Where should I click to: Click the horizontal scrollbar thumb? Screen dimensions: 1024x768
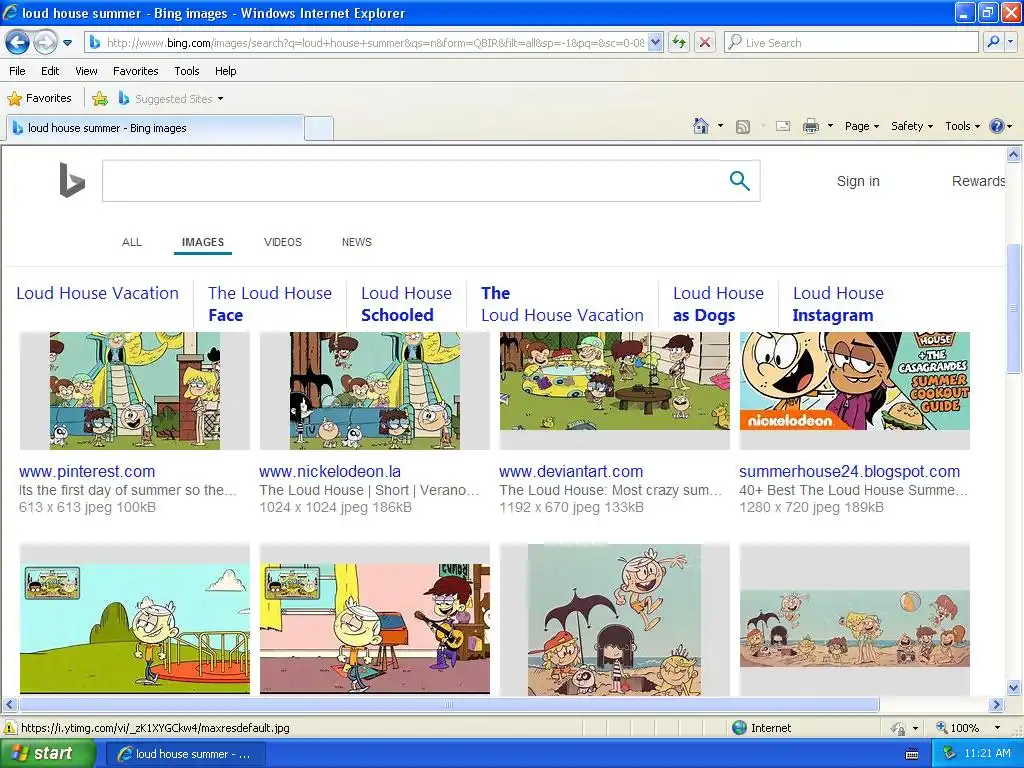click(449, 705)
